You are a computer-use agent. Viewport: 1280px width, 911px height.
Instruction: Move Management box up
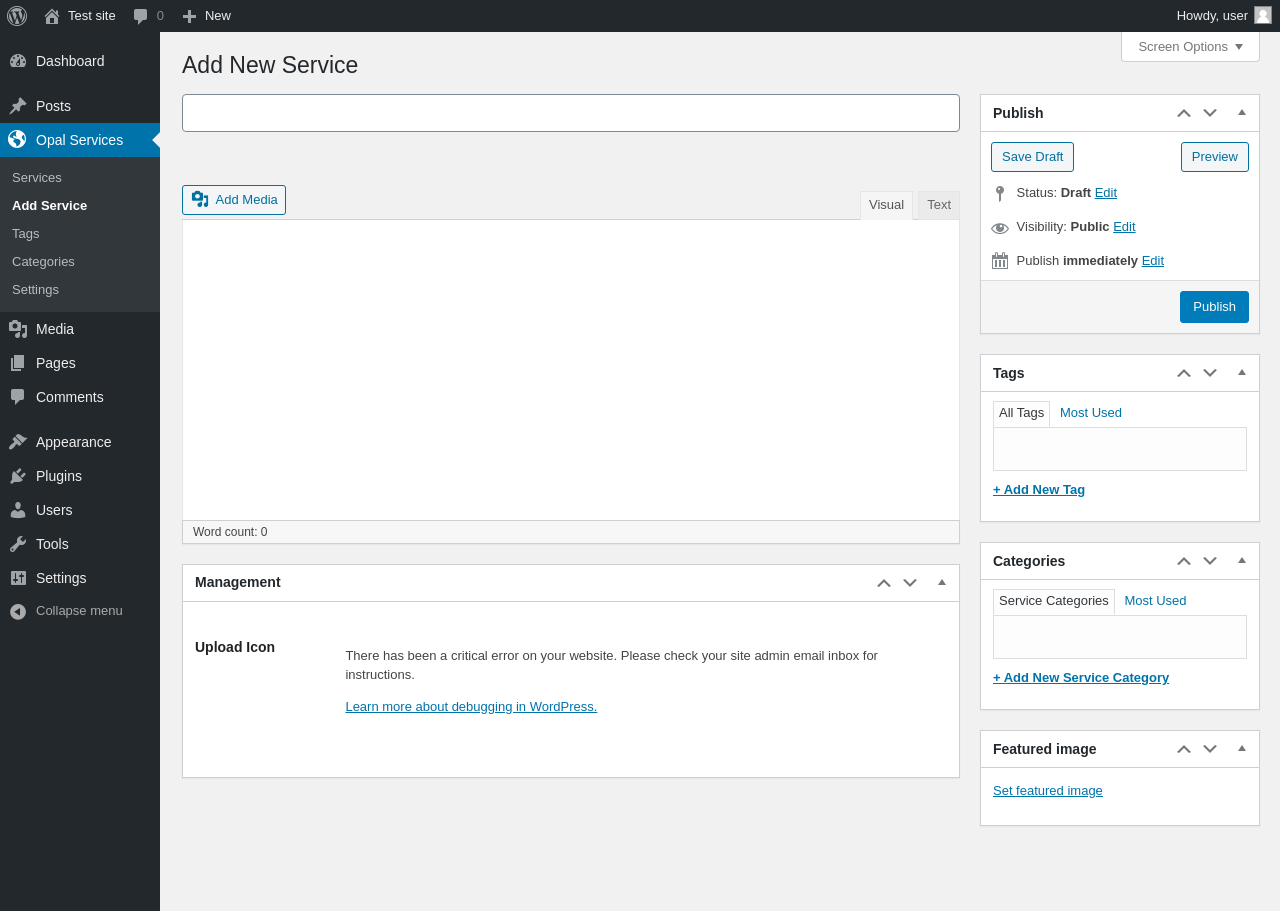884,583
